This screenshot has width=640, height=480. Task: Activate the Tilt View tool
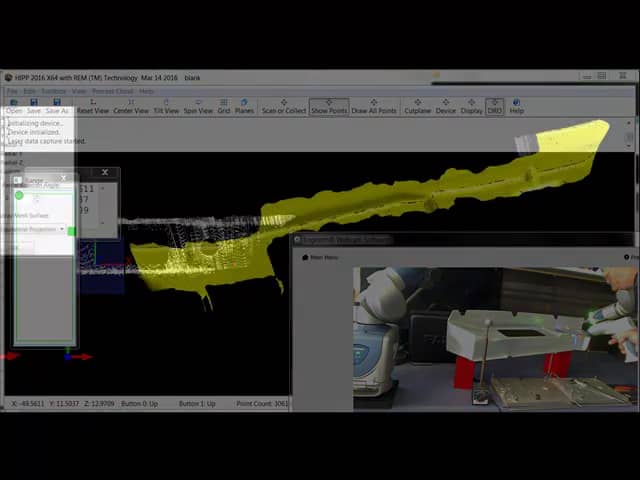click(x=166, y=106)
